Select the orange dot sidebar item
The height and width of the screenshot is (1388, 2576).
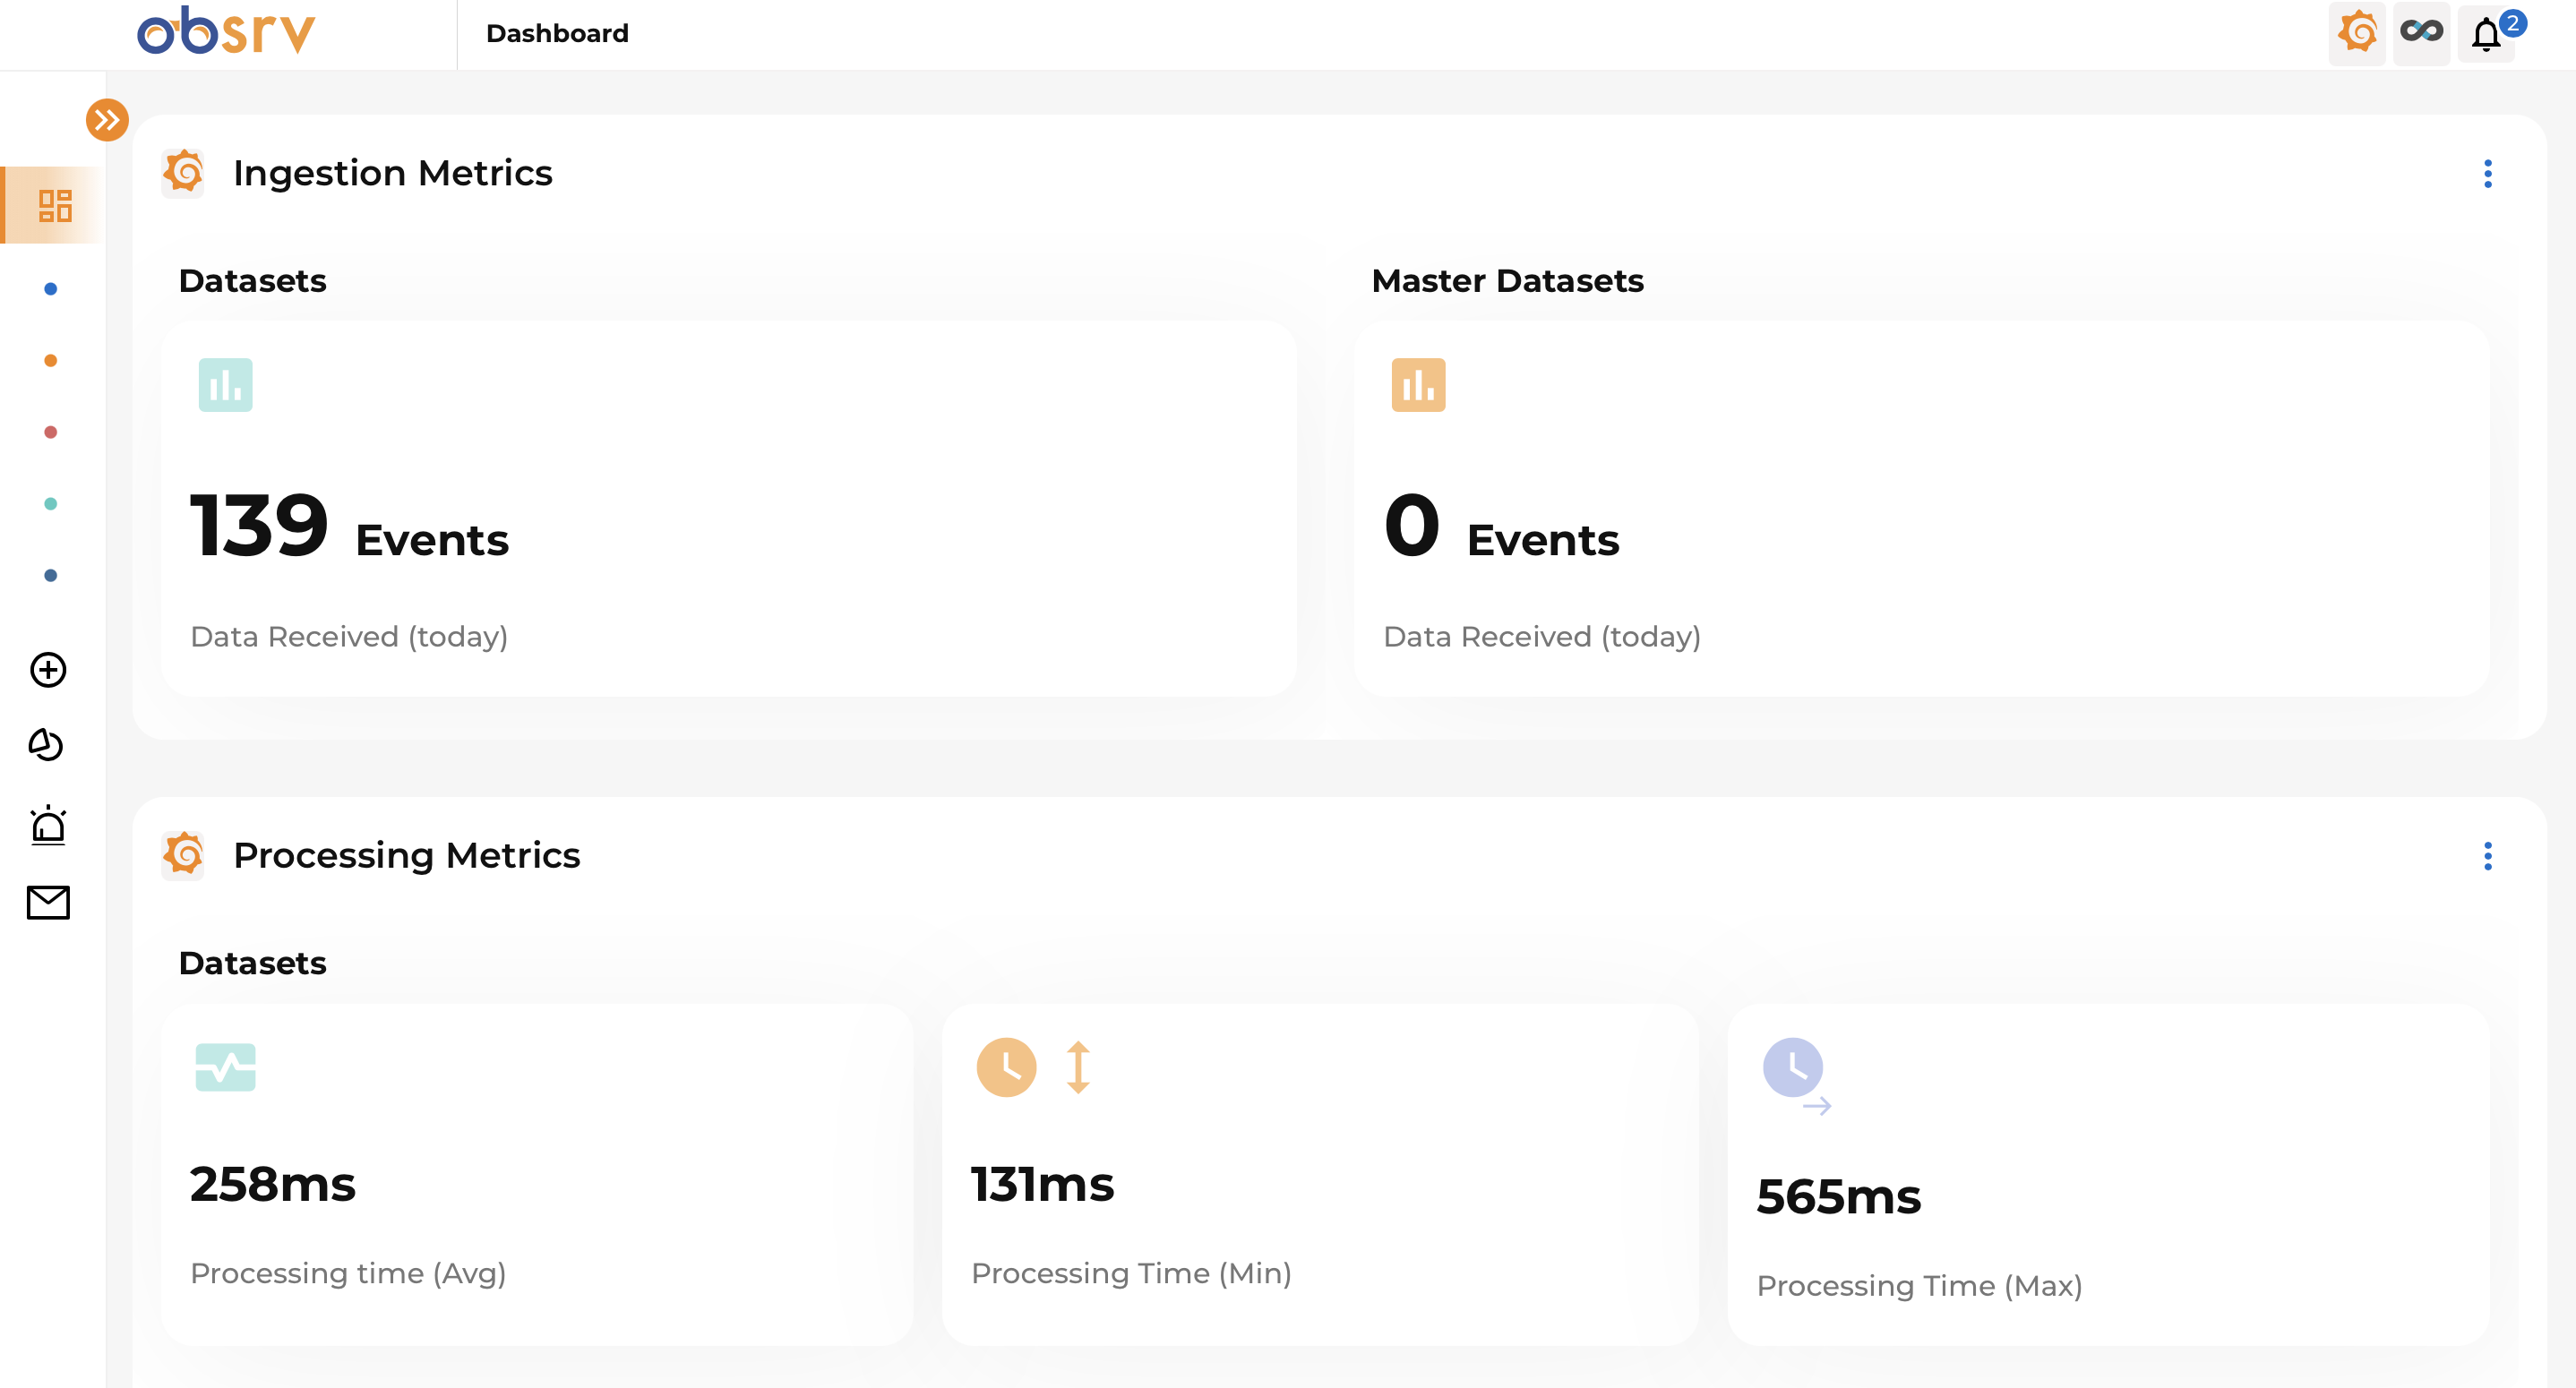(x=51, y=361)
